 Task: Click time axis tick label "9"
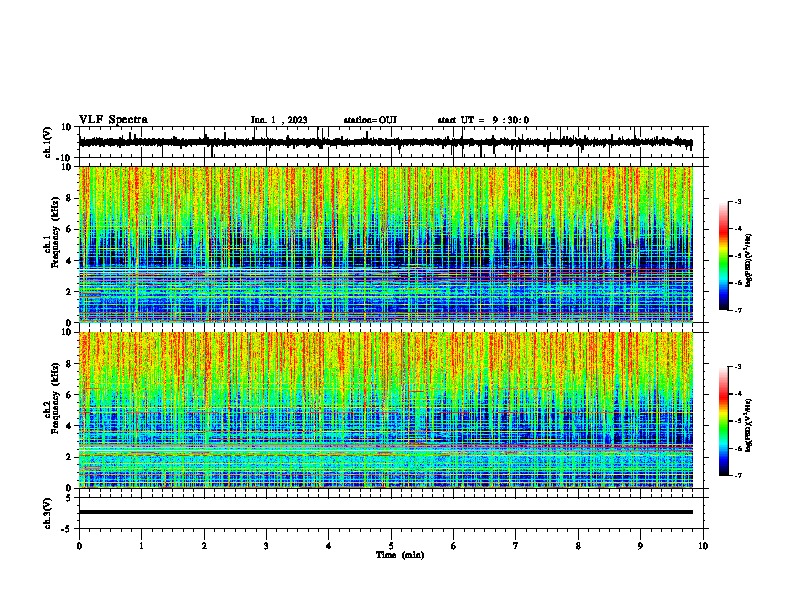[640, 546]
